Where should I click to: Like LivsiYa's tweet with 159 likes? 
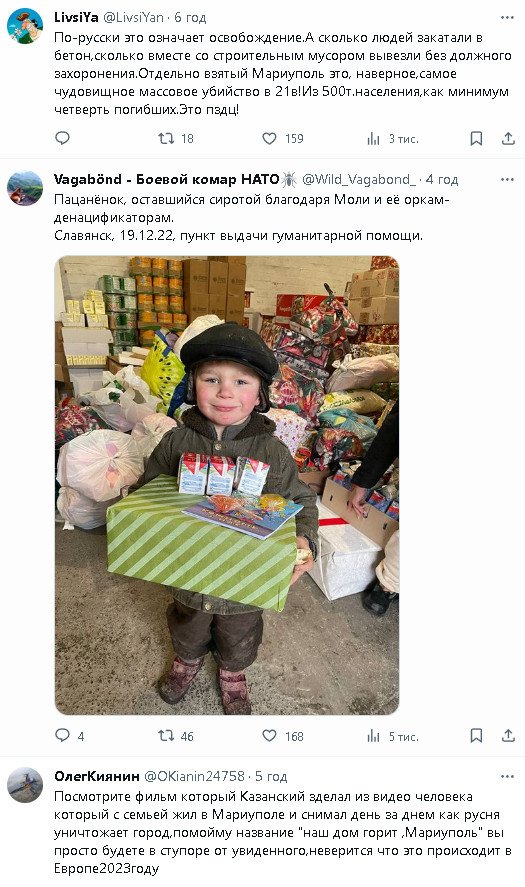283,138
